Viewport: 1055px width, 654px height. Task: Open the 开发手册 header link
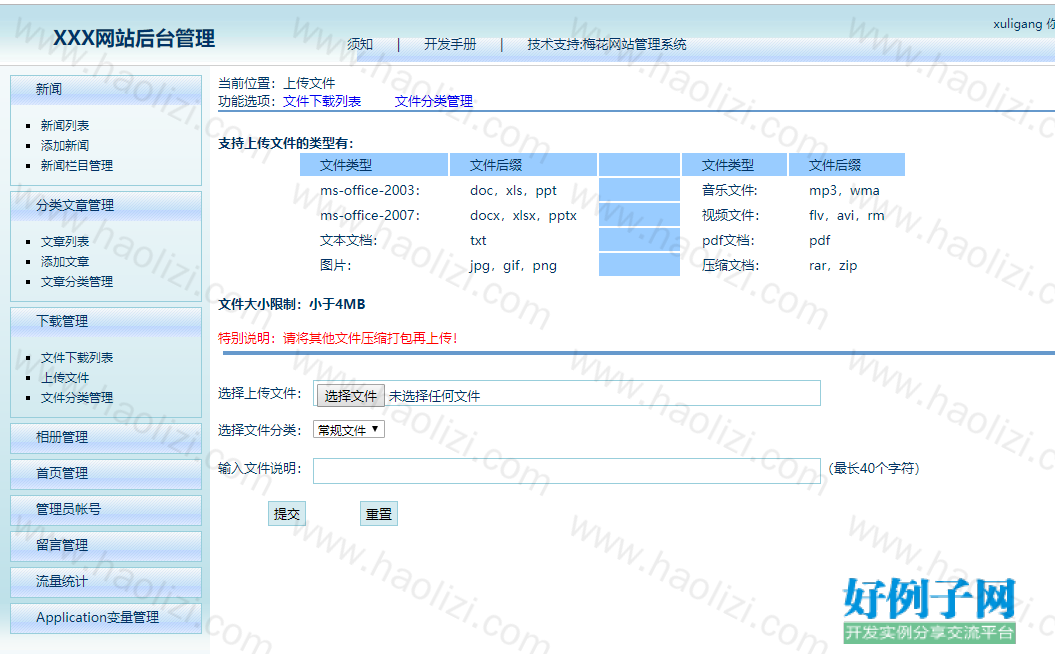[x=450, y=44]
